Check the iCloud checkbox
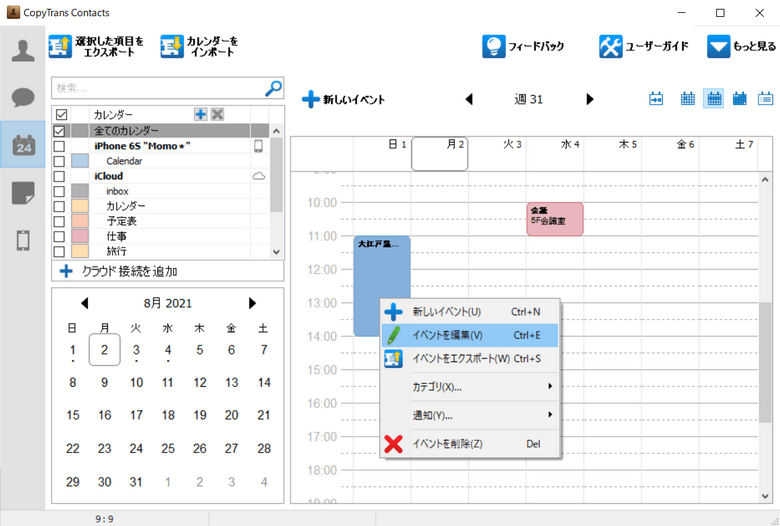Viewport: 780px width, 526px height. (59, 176)
